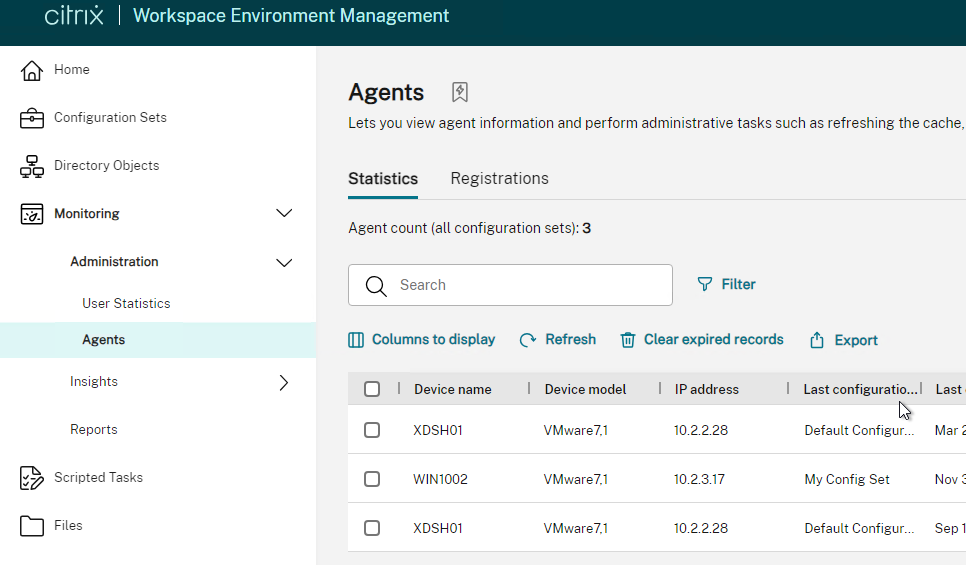Sort by Device name column header

pos(452,389)
